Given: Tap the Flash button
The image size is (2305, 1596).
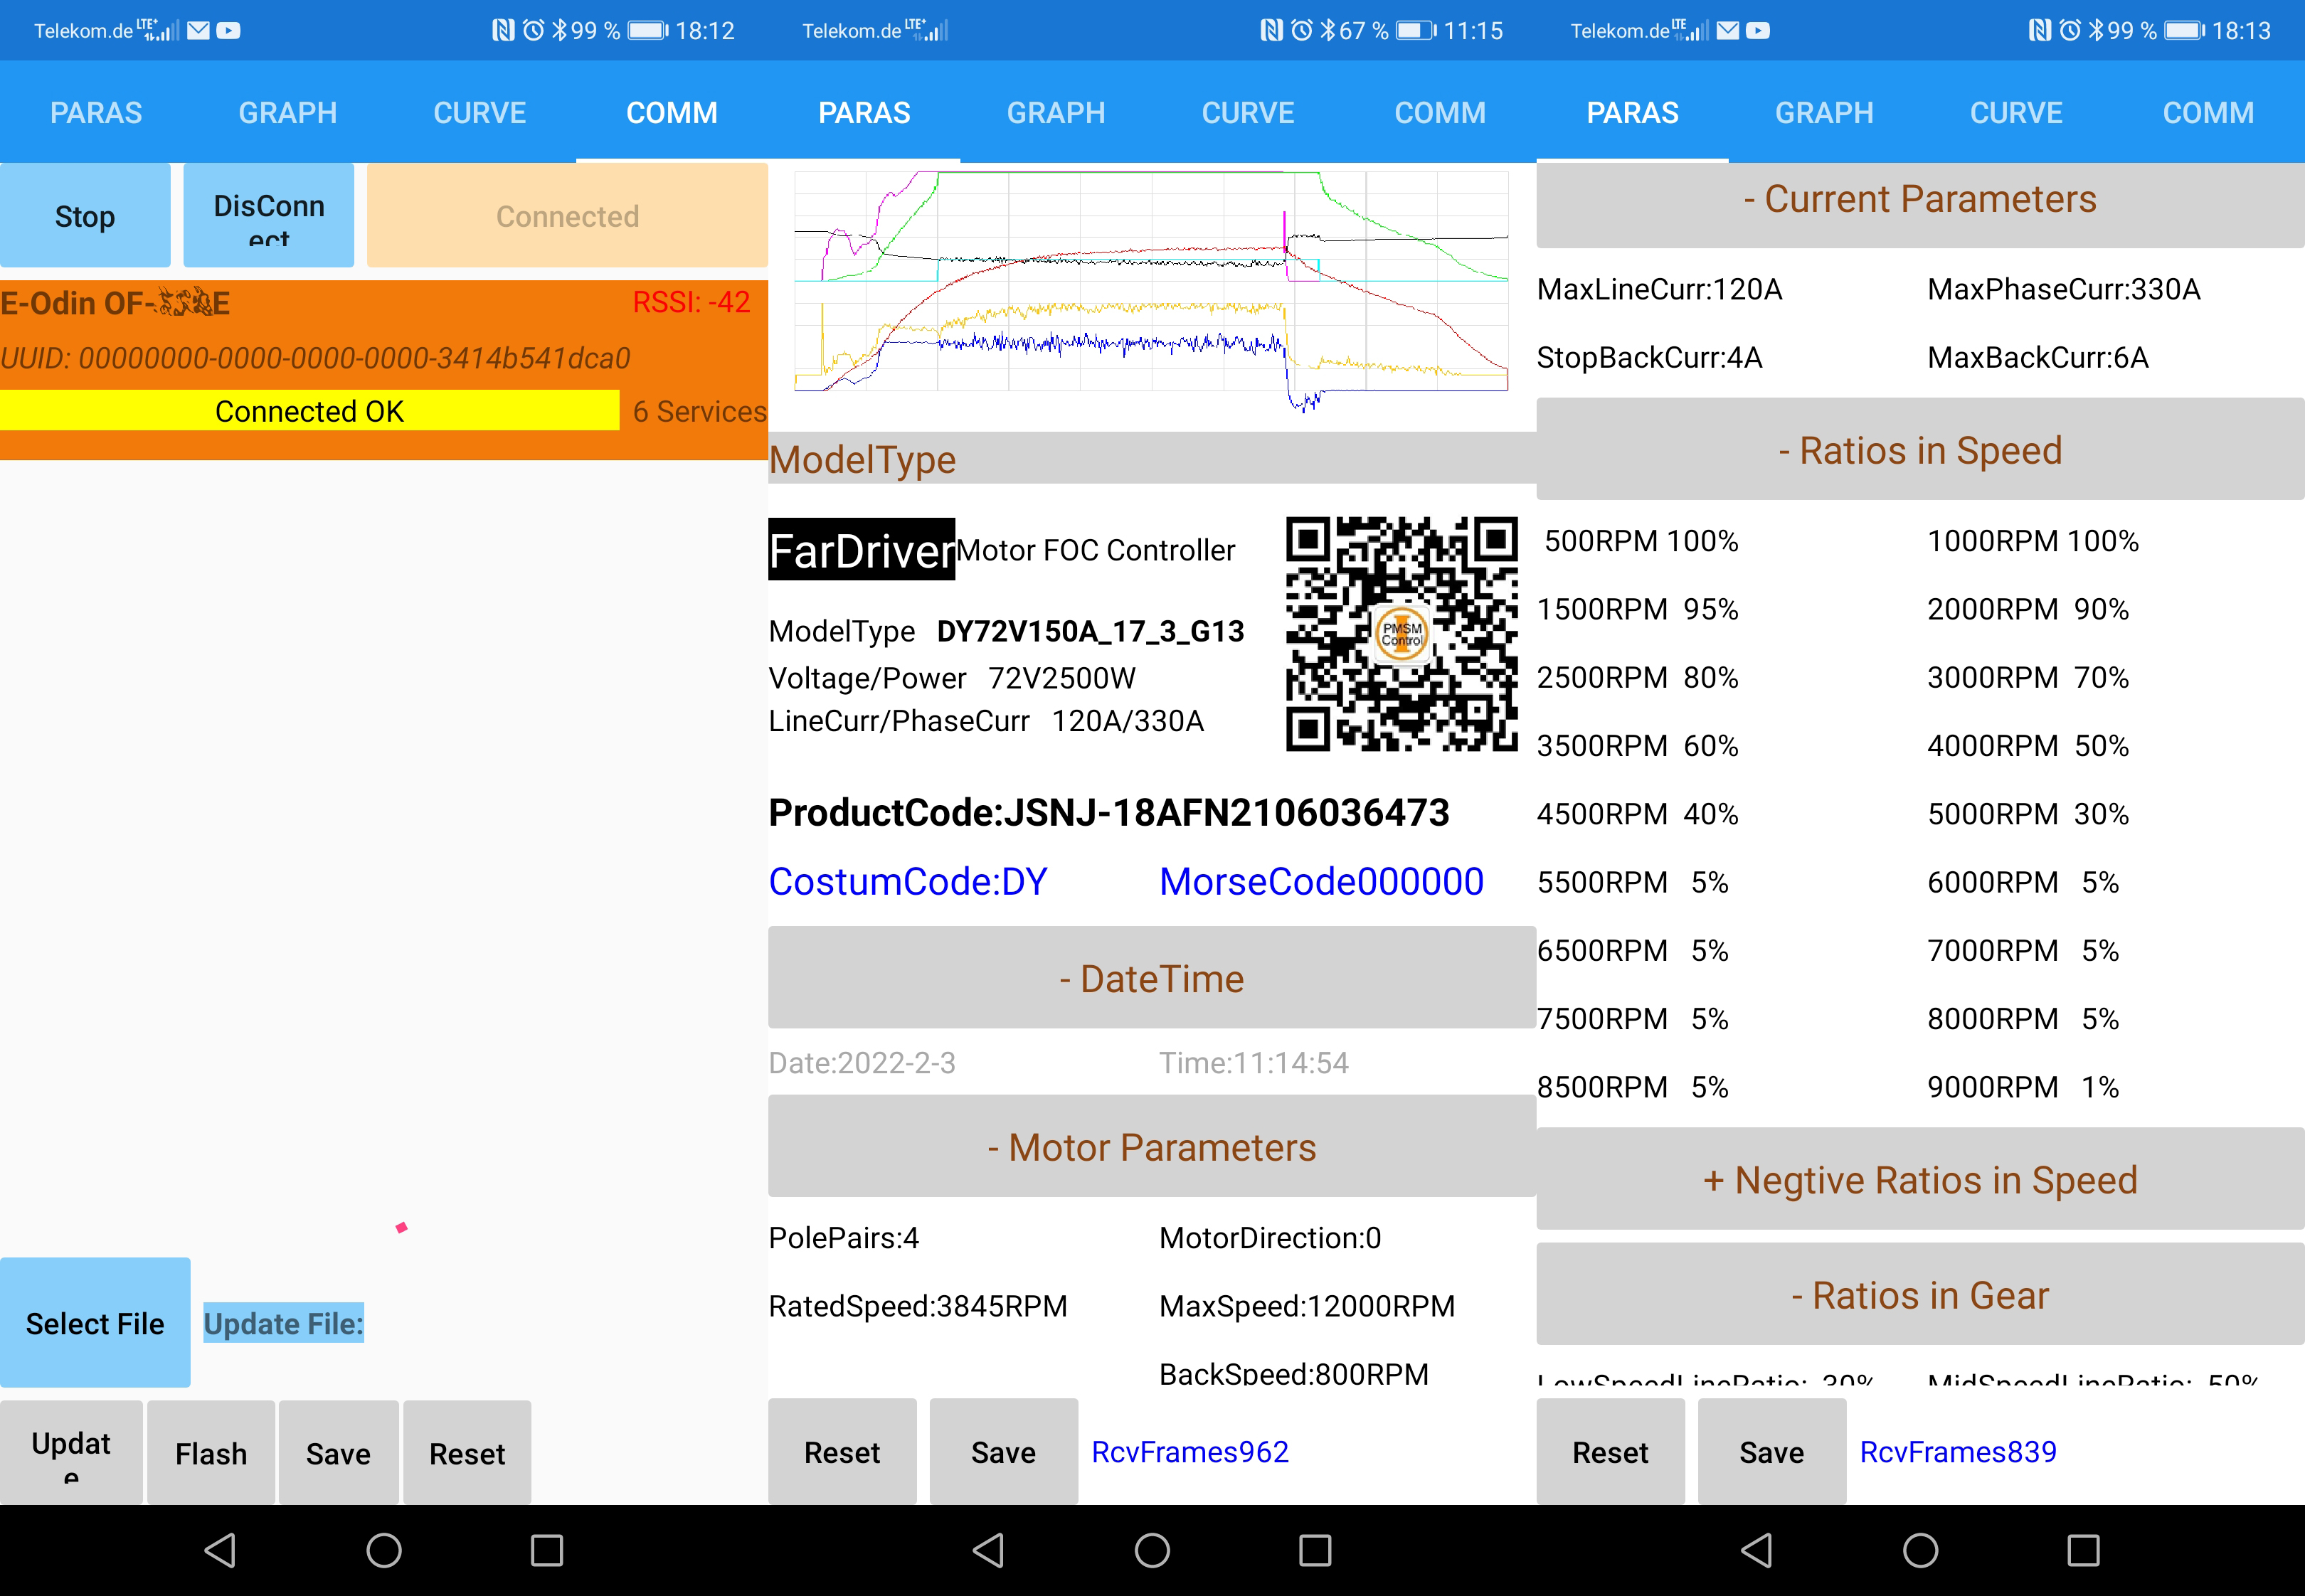Looking at the screenshot, I should 211,1453.
